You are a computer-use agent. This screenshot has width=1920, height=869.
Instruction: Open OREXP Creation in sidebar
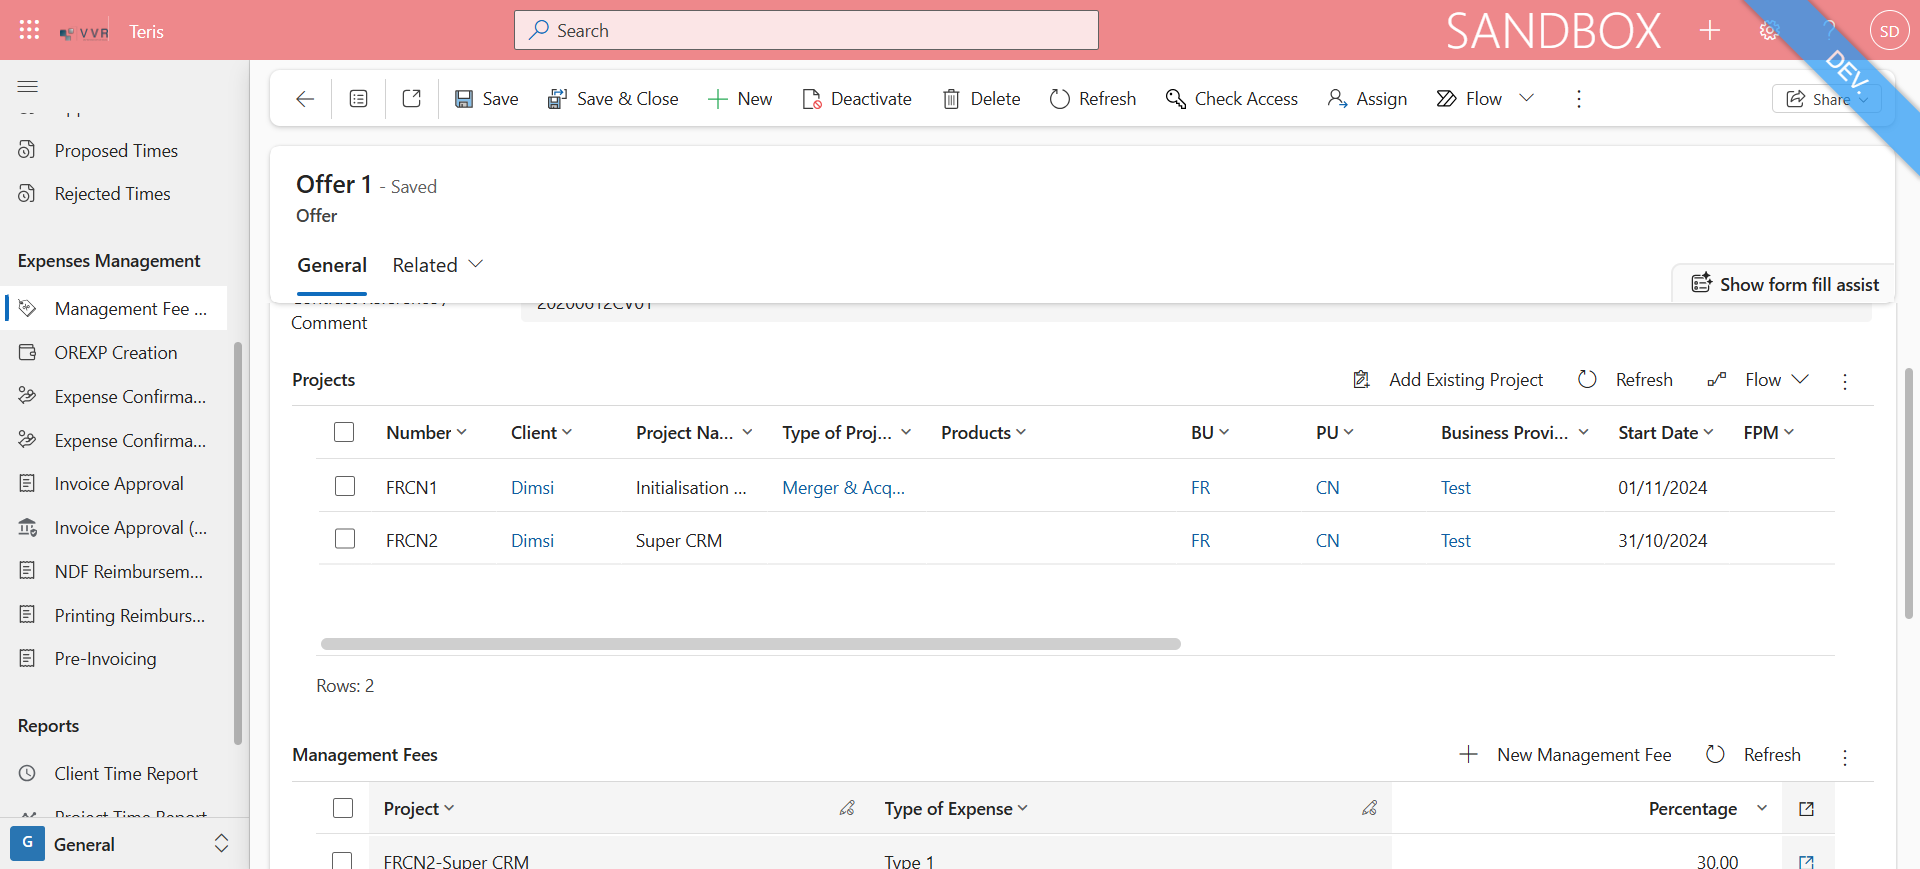[x=116, y=353]
